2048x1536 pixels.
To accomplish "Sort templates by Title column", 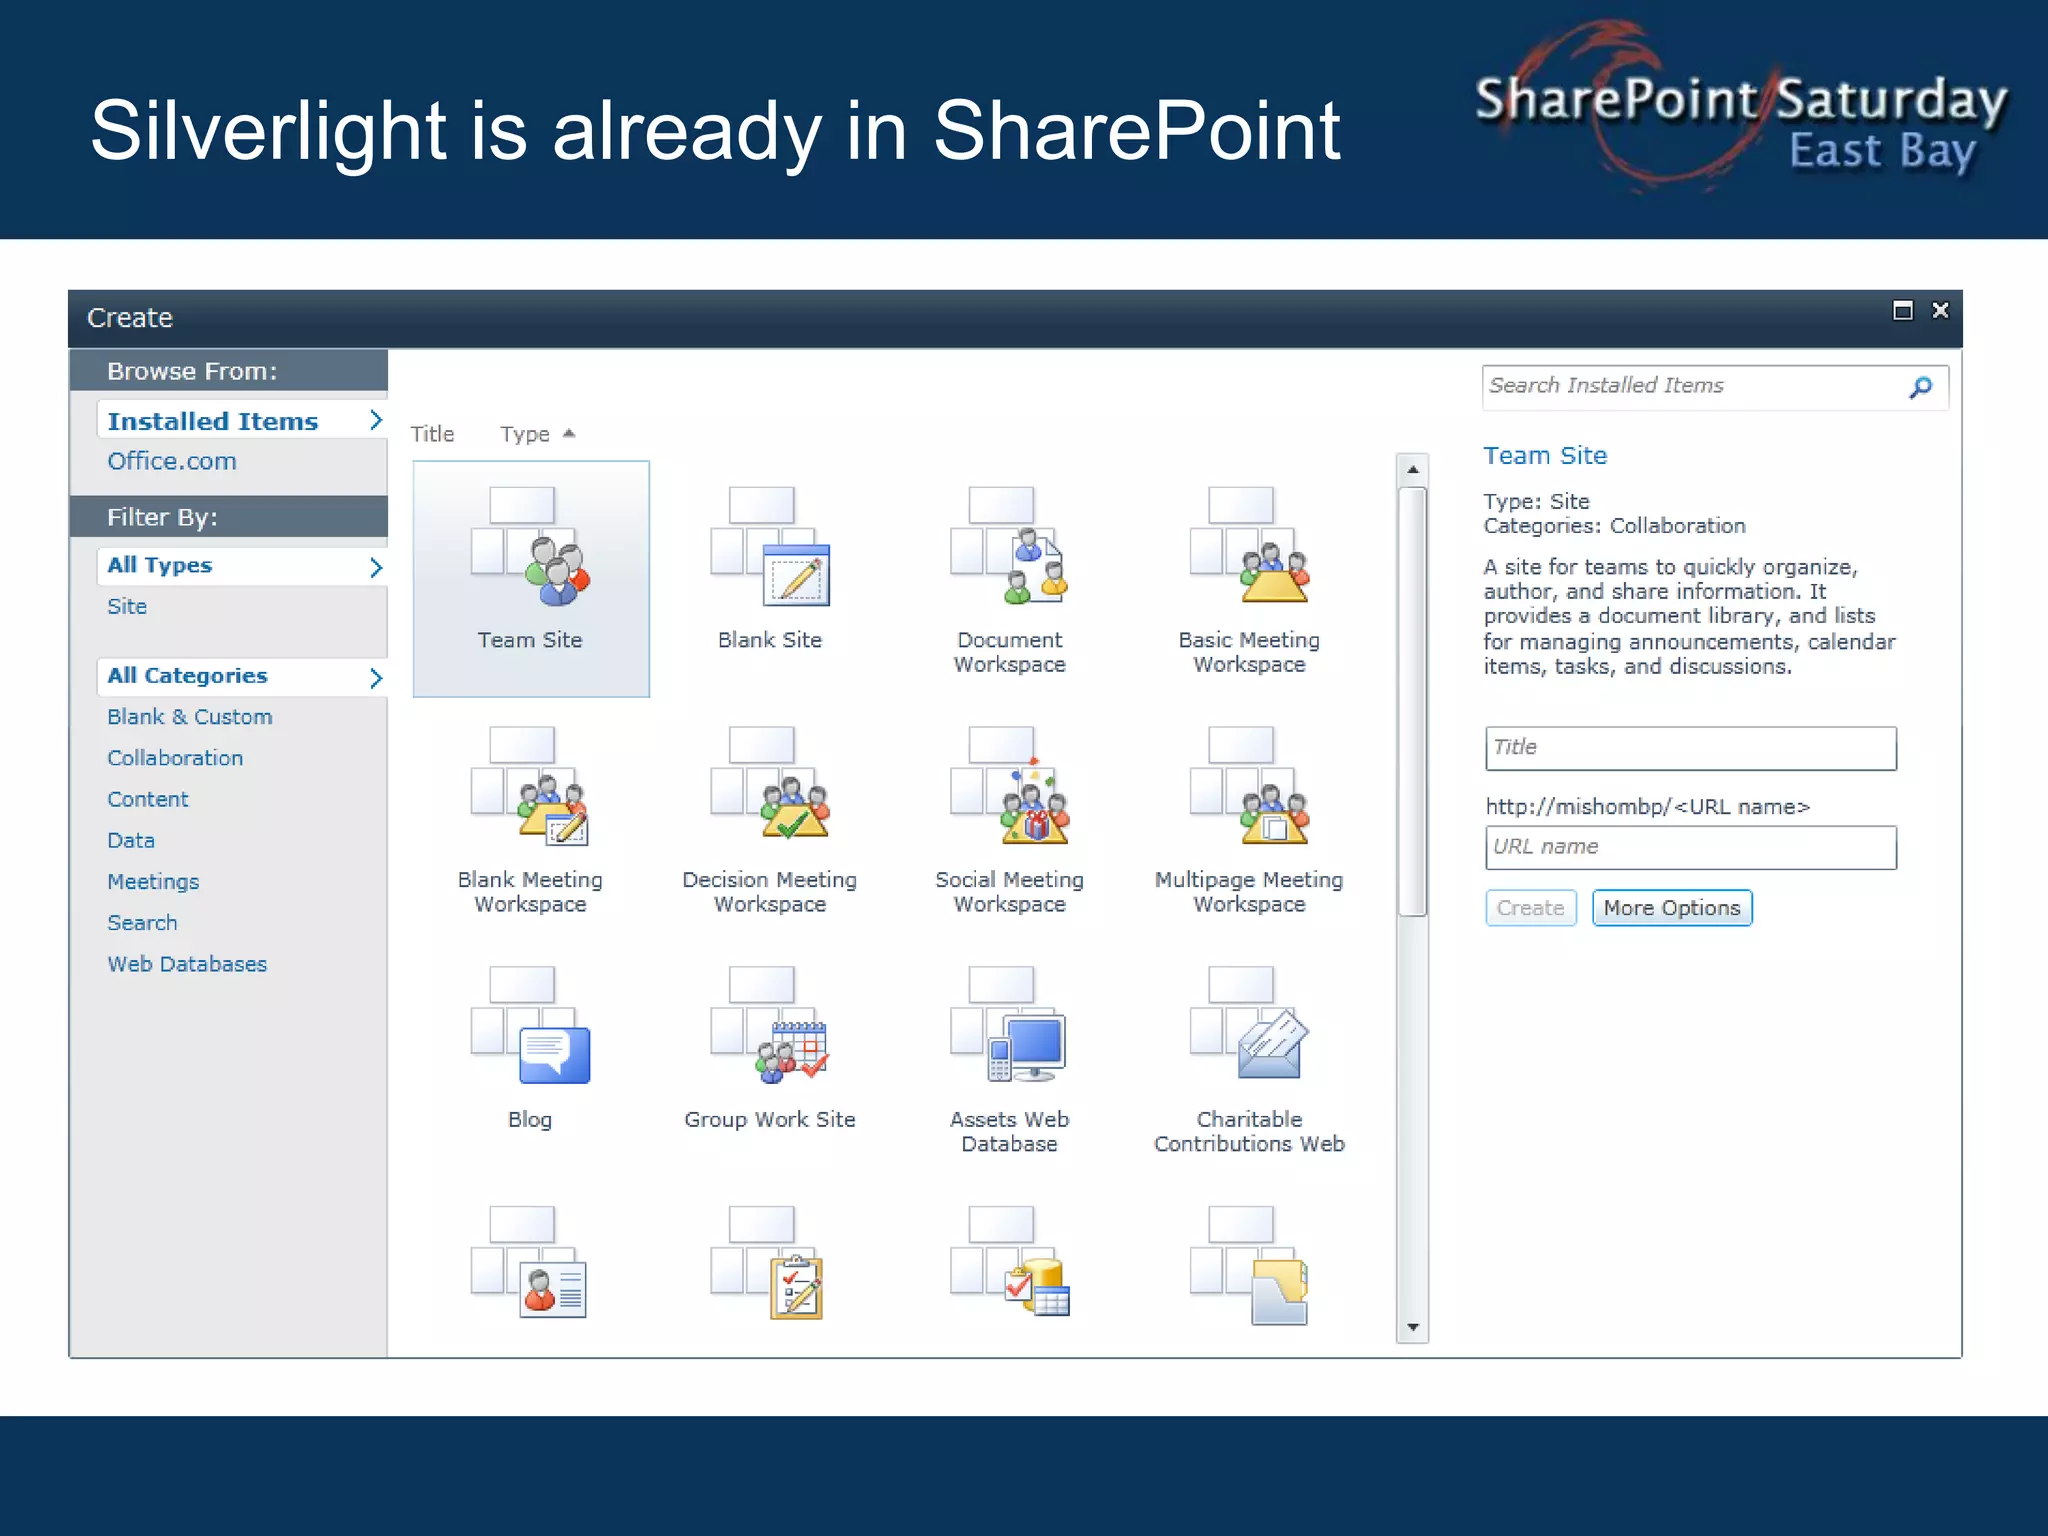I will coord(432,434).
